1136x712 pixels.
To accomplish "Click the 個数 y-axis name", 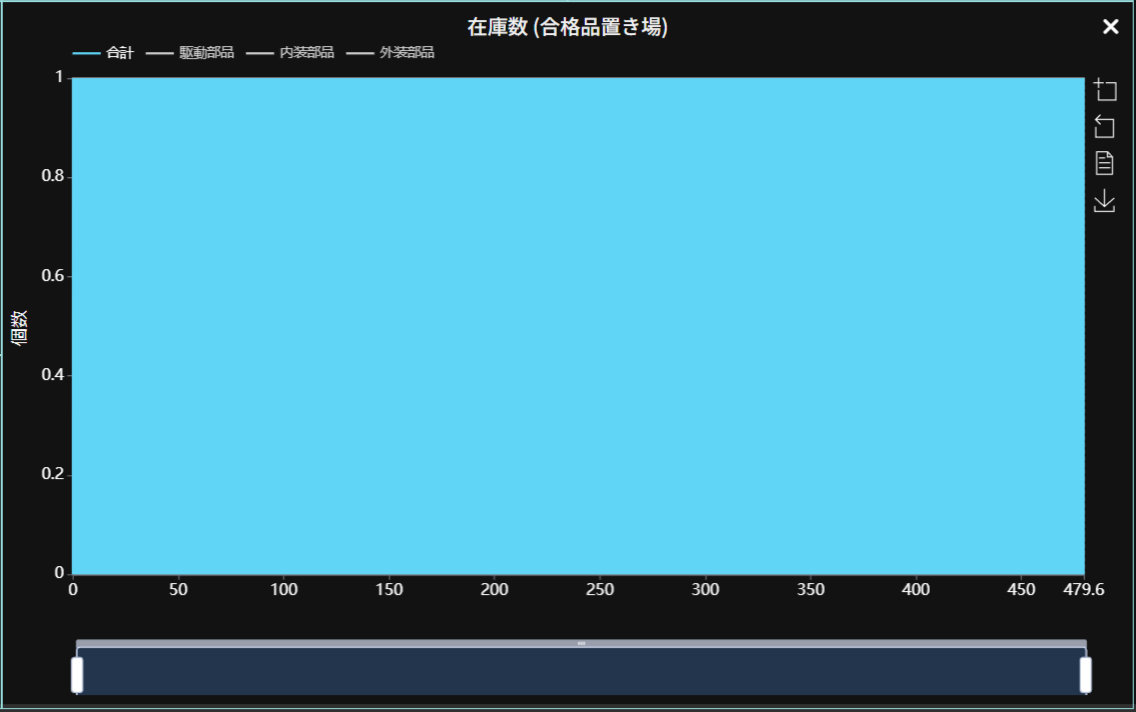I will click(19, 327).
